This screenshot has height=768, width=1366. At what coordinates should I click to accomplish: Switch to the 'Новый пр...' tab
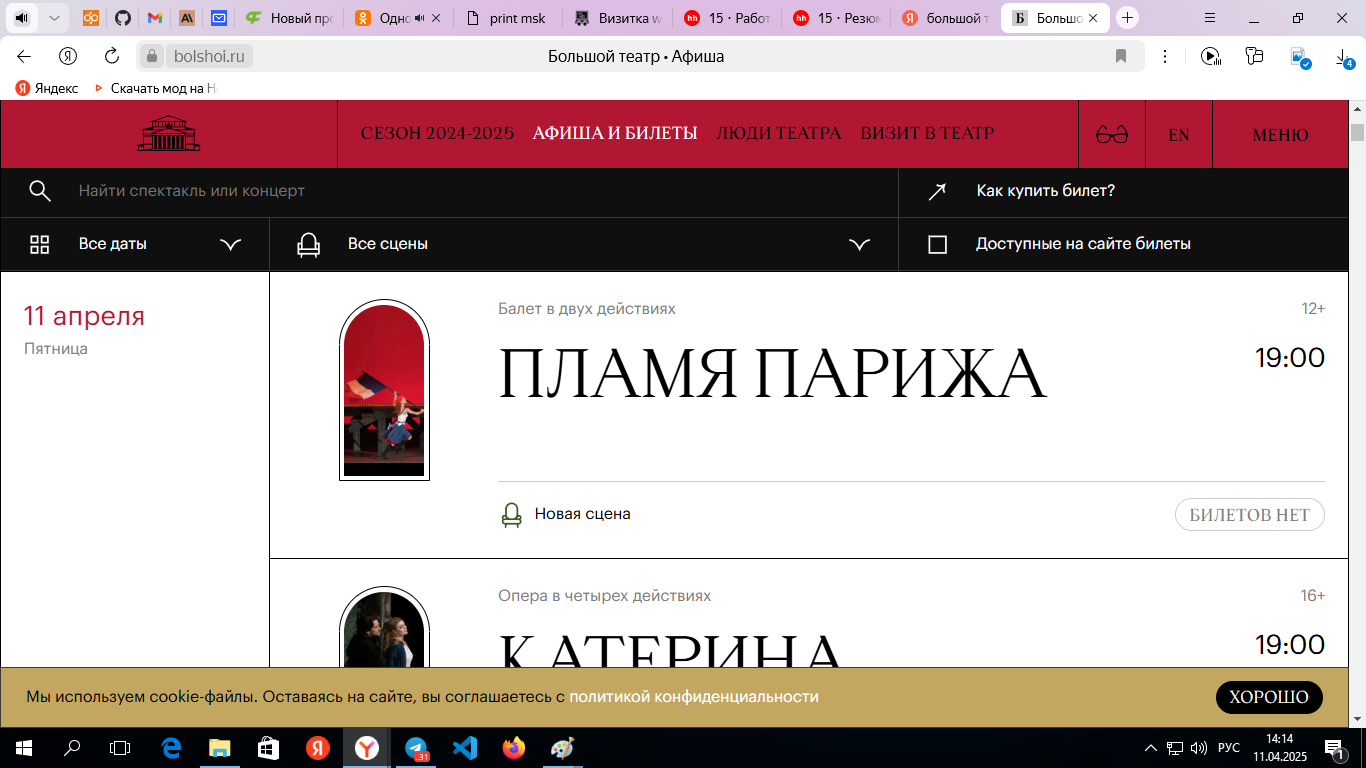[289, 18]
